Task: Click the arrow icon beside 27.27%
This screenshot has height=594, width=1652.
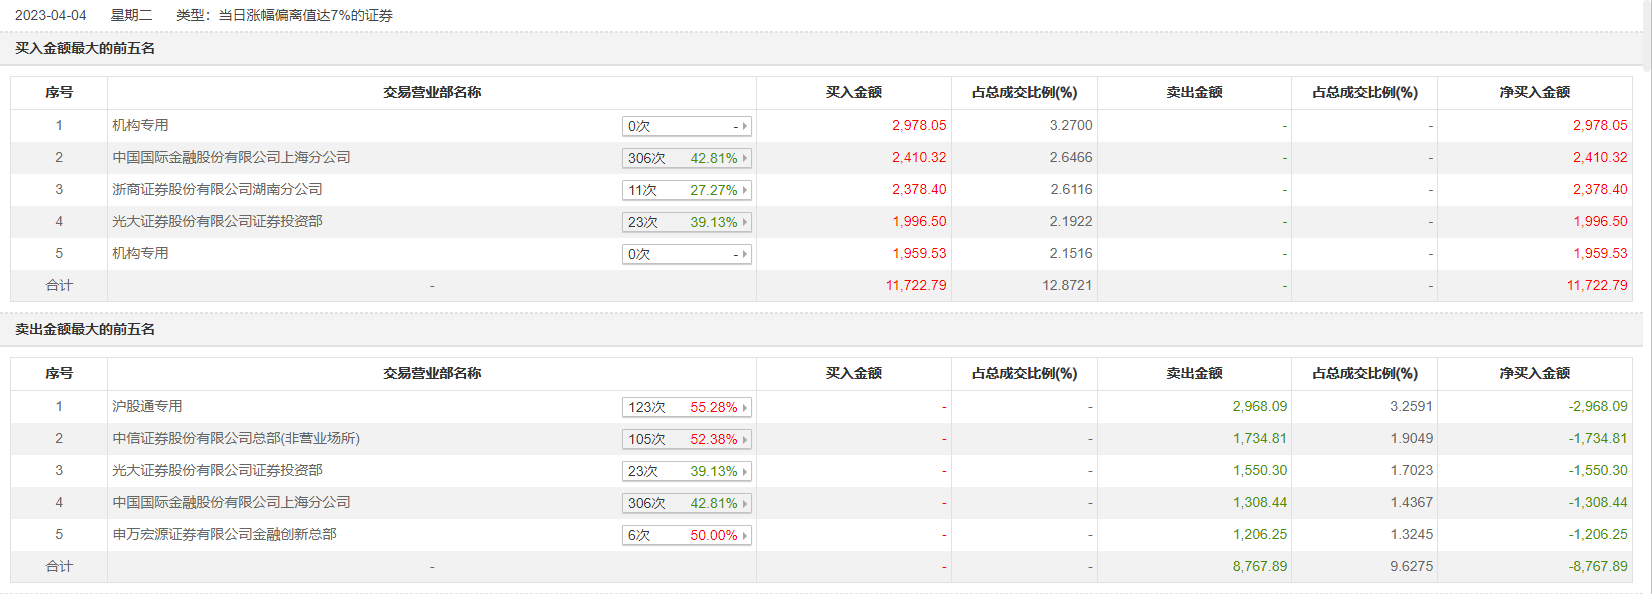Action: click(x=745, y=191)
